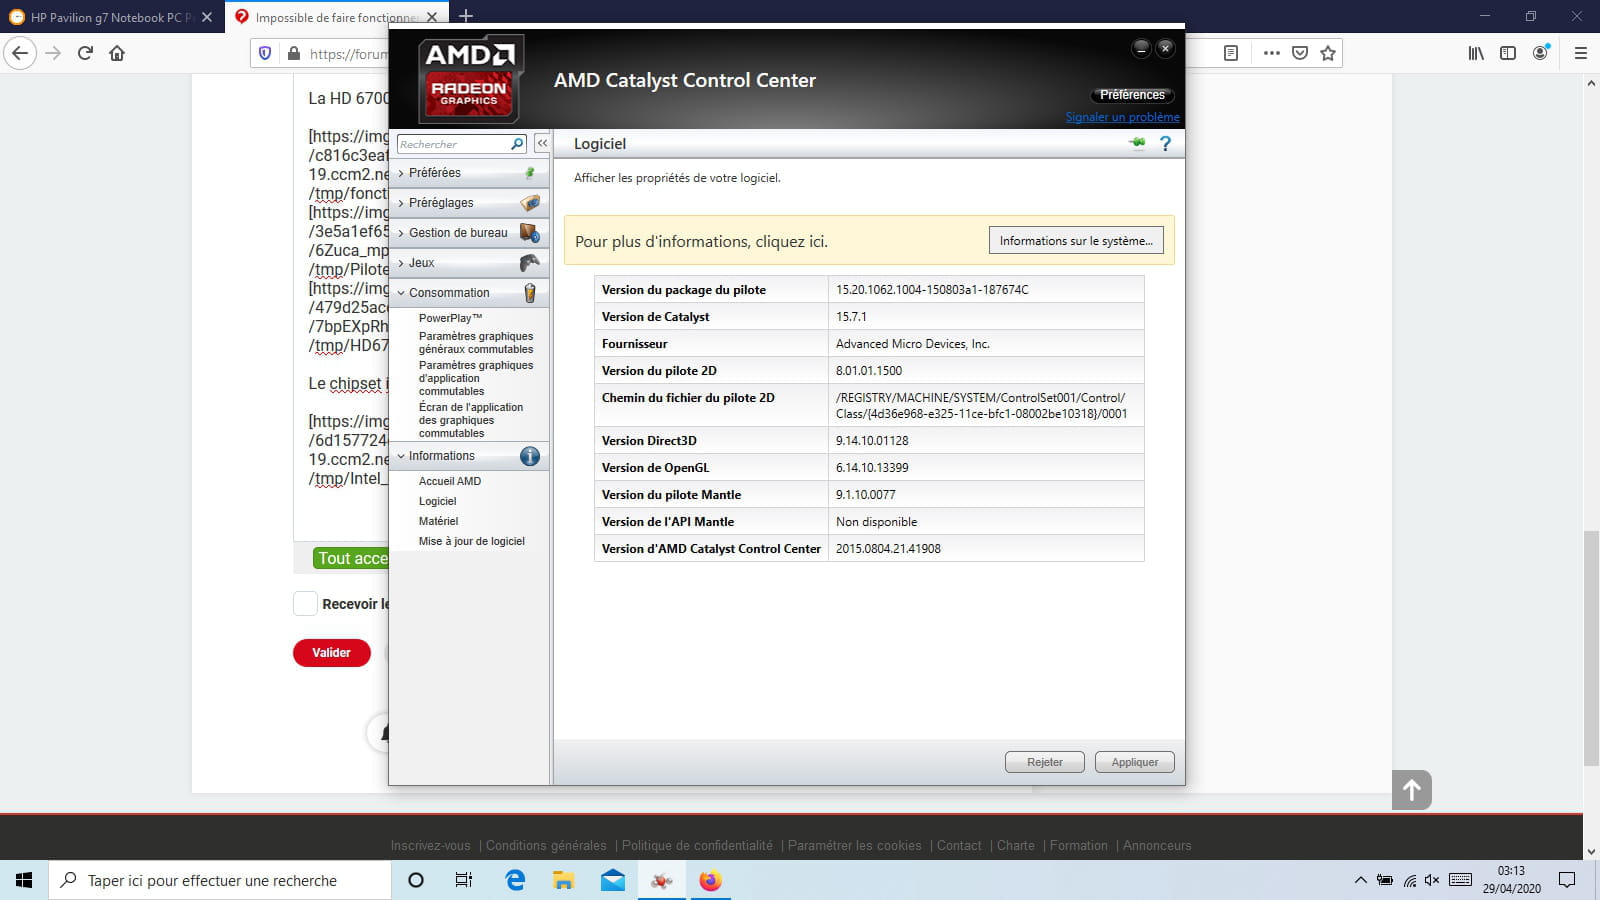Image resolution: width=1600 pixels, height=900 pixels.
Task: Go back in Firefox
Action: click(20, 53)
